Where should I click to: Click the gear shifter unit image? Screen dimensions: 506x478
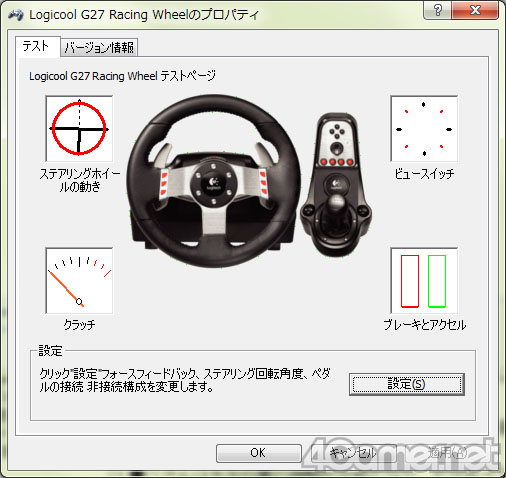point(336,185)
